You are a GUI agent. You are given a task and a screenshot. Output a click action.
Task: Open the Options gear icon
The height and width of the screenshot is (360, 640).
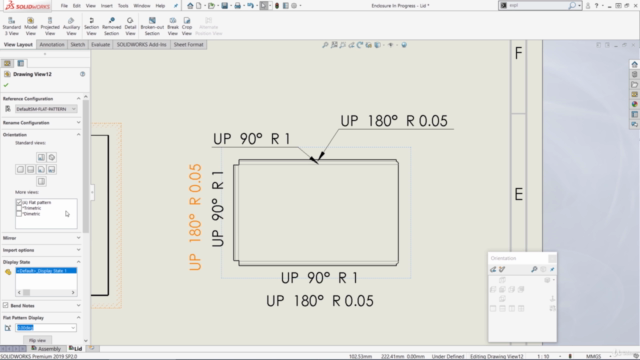[x=294, y=6]
